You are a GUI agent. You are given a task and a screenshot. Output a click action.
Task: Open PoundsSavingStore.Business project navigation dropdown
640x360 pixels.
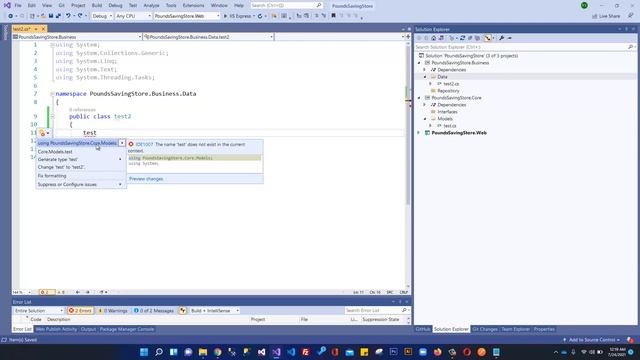[x=77, y=37]
